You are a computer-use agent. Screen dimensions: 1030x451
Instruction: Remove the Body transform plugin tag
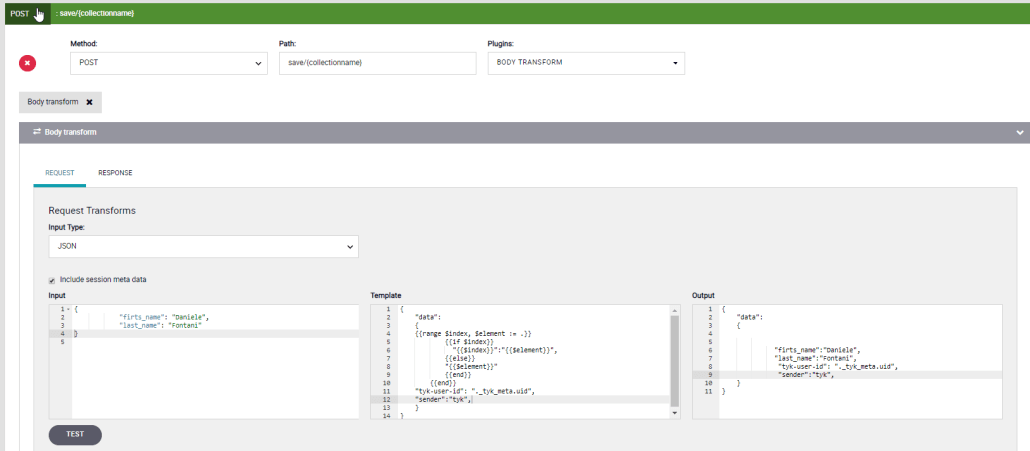[x=89, y=102]
